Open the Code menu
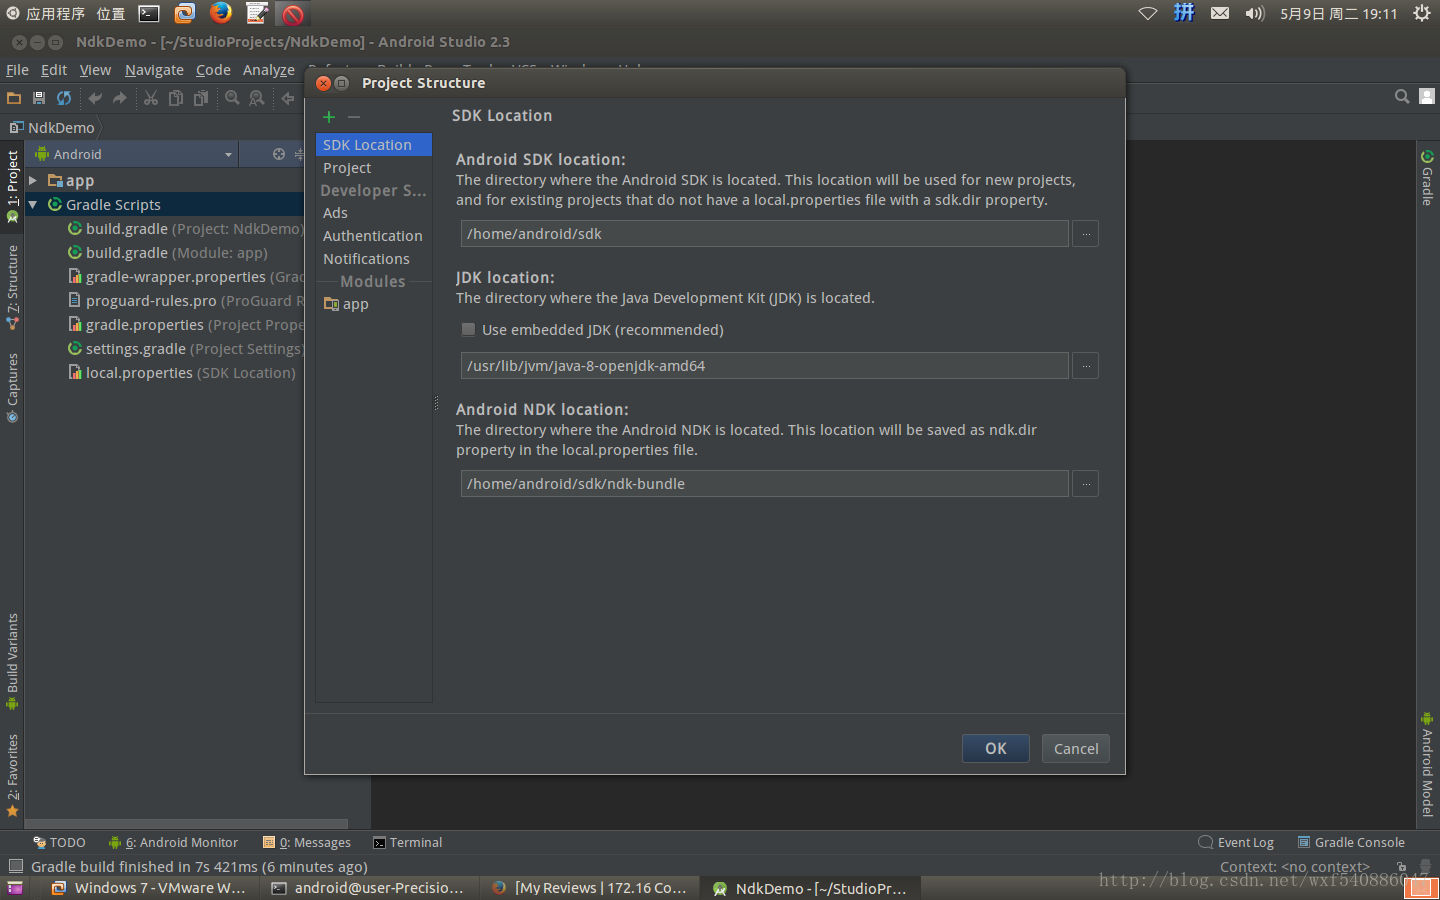 (x=213, y=70)
